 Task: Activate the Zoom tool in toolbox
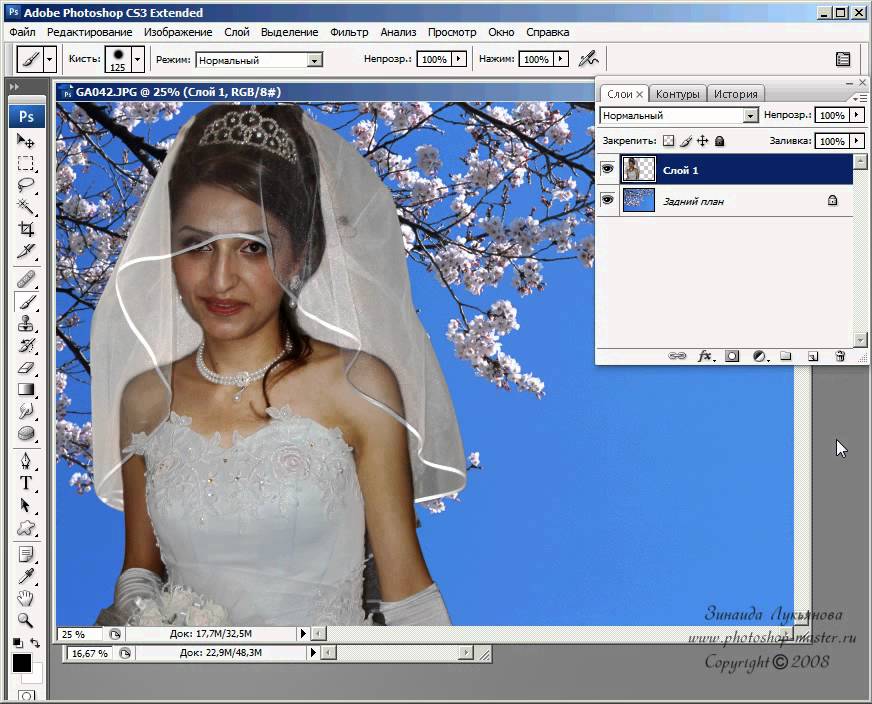[x=26, y=620]
